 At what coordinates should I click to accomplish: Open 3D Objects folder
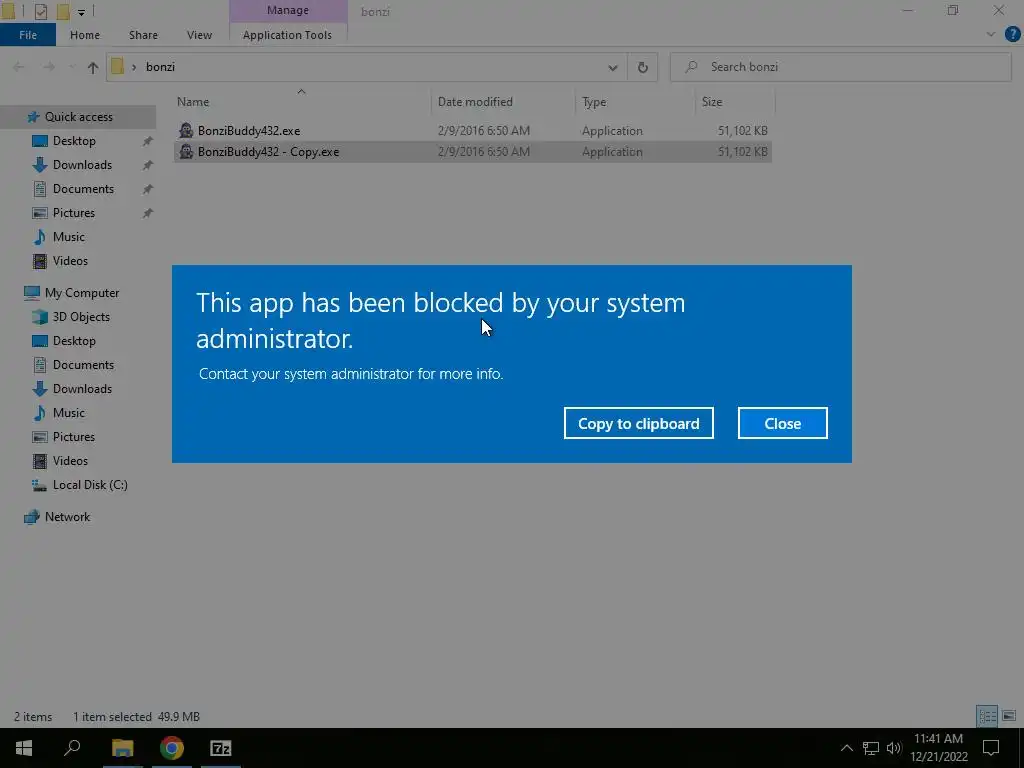point(81,317)
